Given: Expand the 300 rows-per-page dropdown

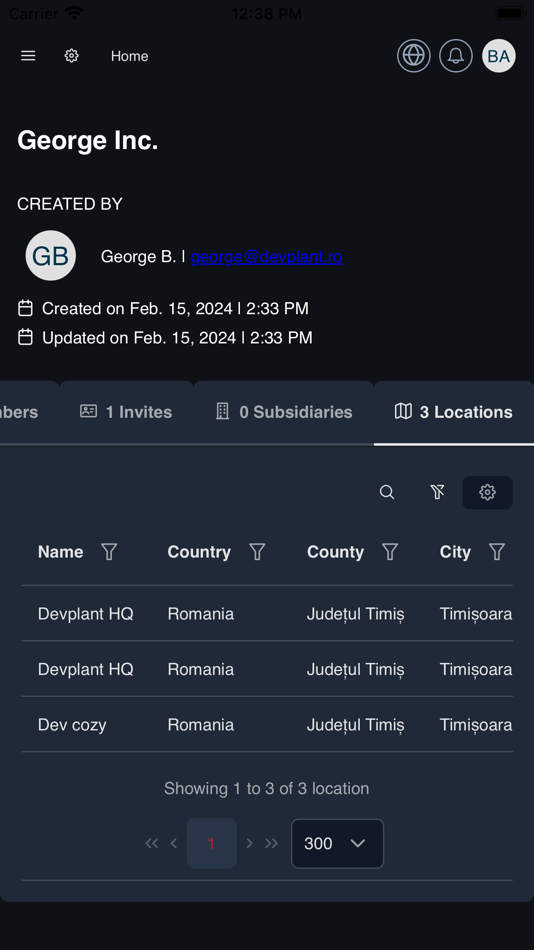Looking at the screenshot, I should 338,843.
